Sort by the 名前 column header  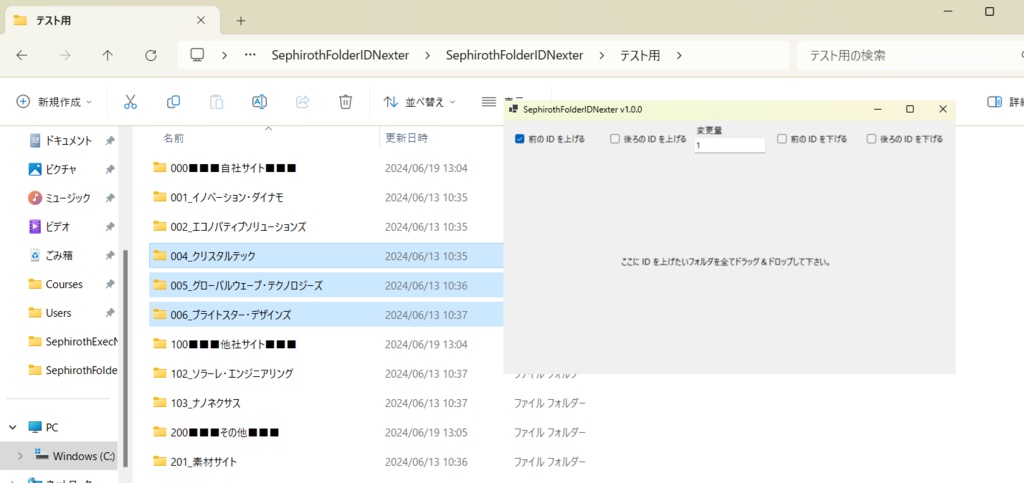click(x=173, y=138)
